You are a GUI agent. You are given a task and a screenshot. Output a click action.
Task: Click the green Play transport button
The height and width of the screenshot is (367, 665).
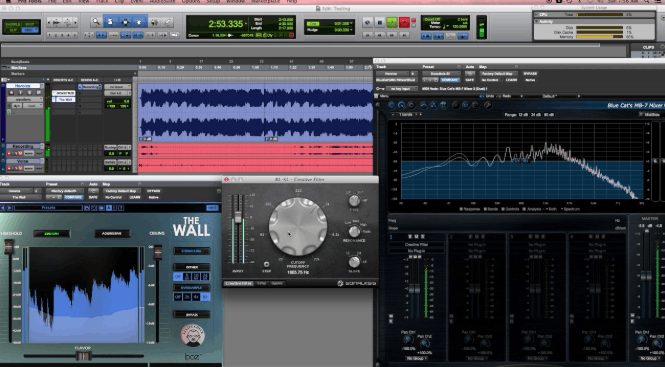tap(391, 22)
